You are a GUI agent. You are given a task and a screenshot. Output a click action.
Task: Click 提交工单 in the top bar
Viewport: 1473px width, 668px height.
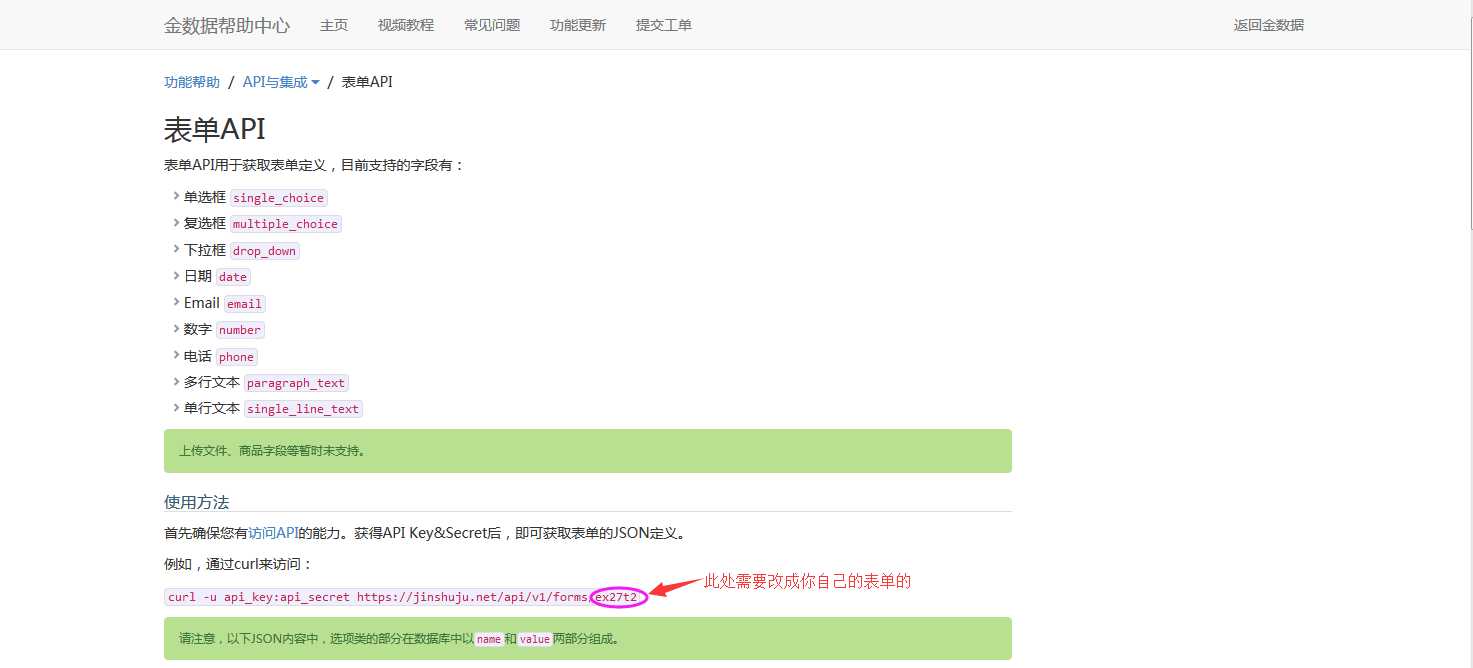664,25
